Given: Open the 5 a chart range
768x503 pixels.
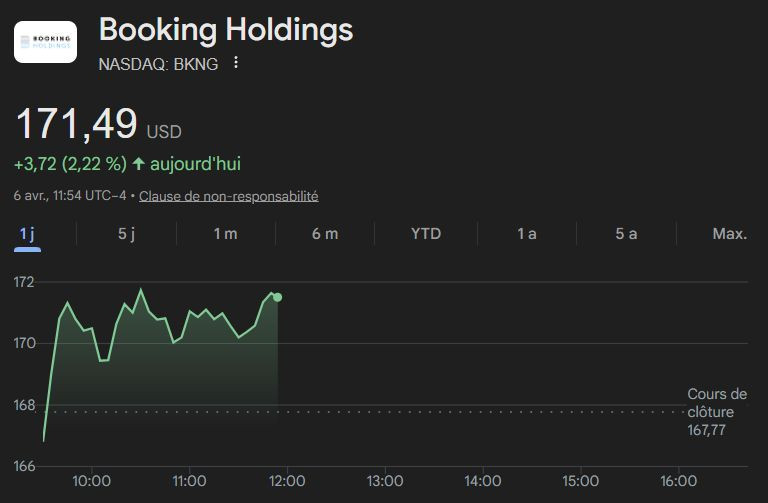Looking at the screenshot, I should (x=626, y=234).
